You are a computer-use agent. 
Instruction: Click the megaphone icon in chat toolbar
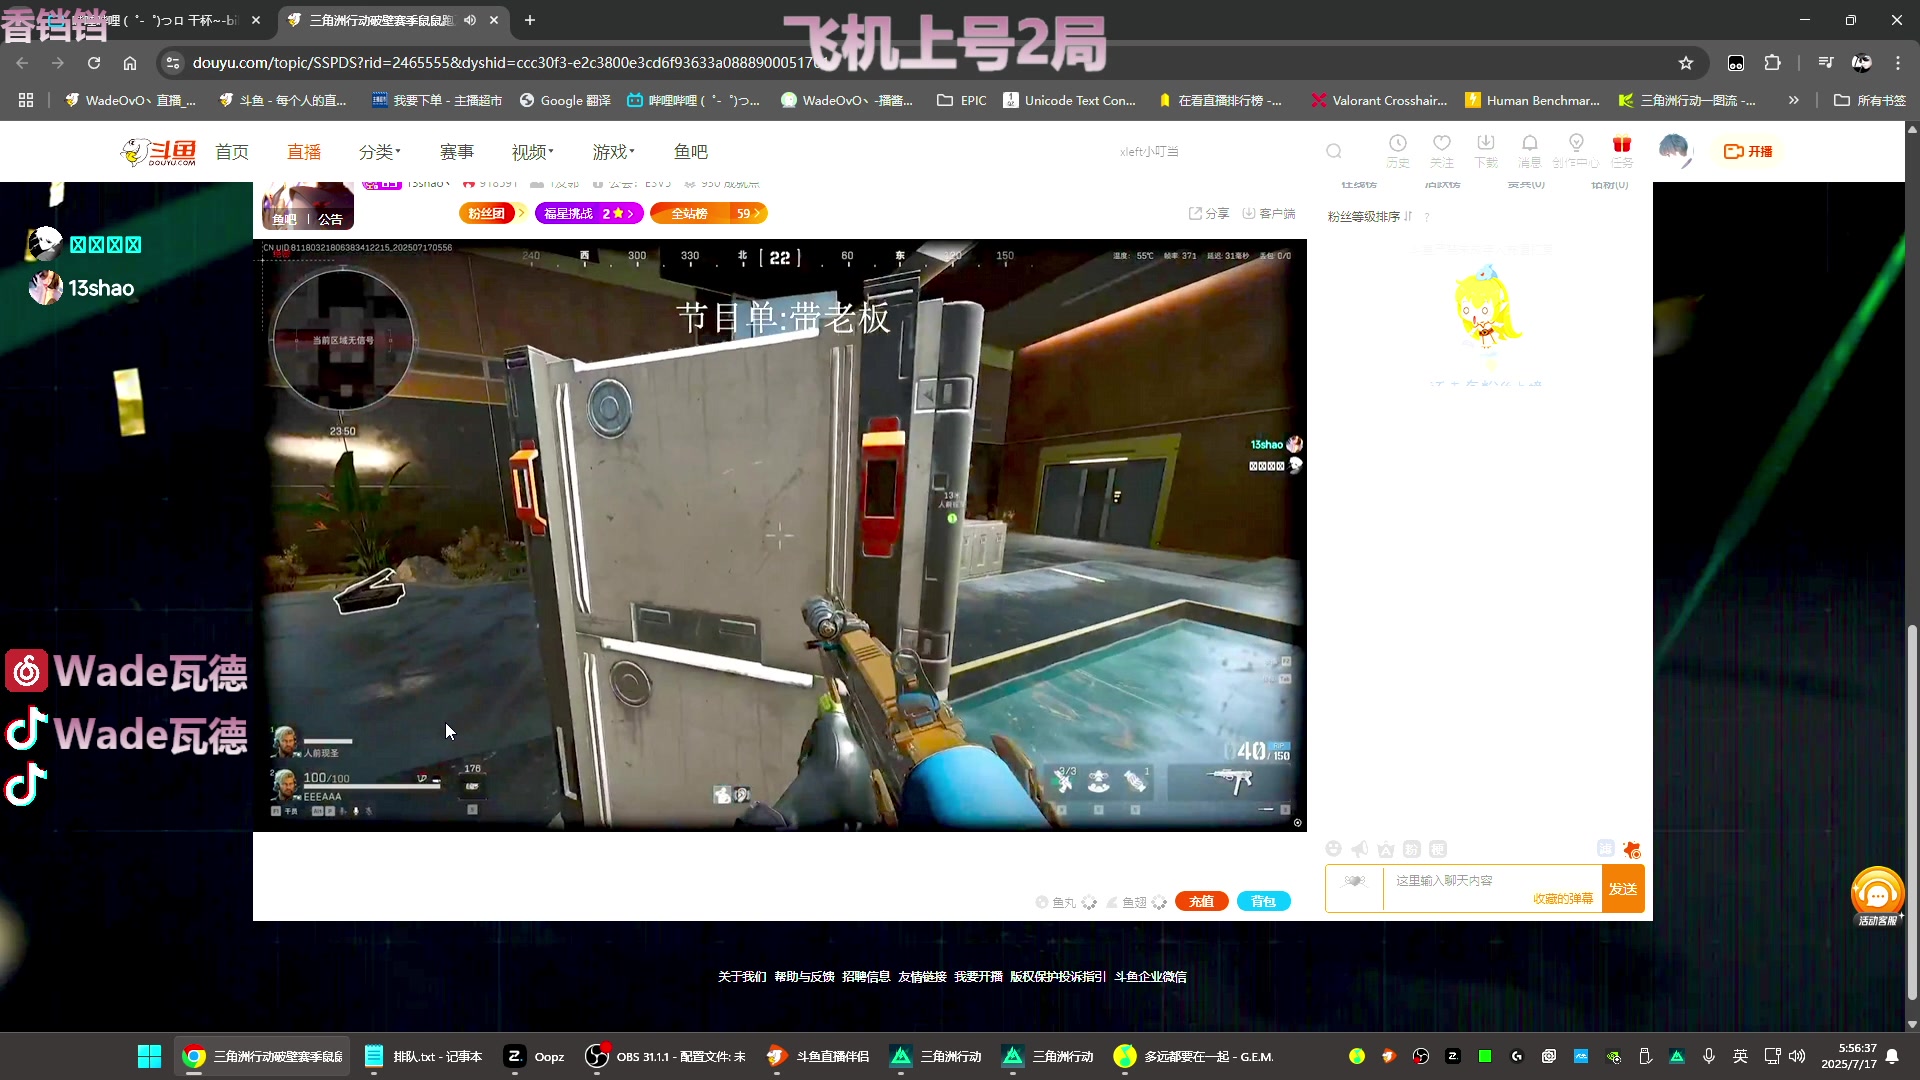[1359, 849]
